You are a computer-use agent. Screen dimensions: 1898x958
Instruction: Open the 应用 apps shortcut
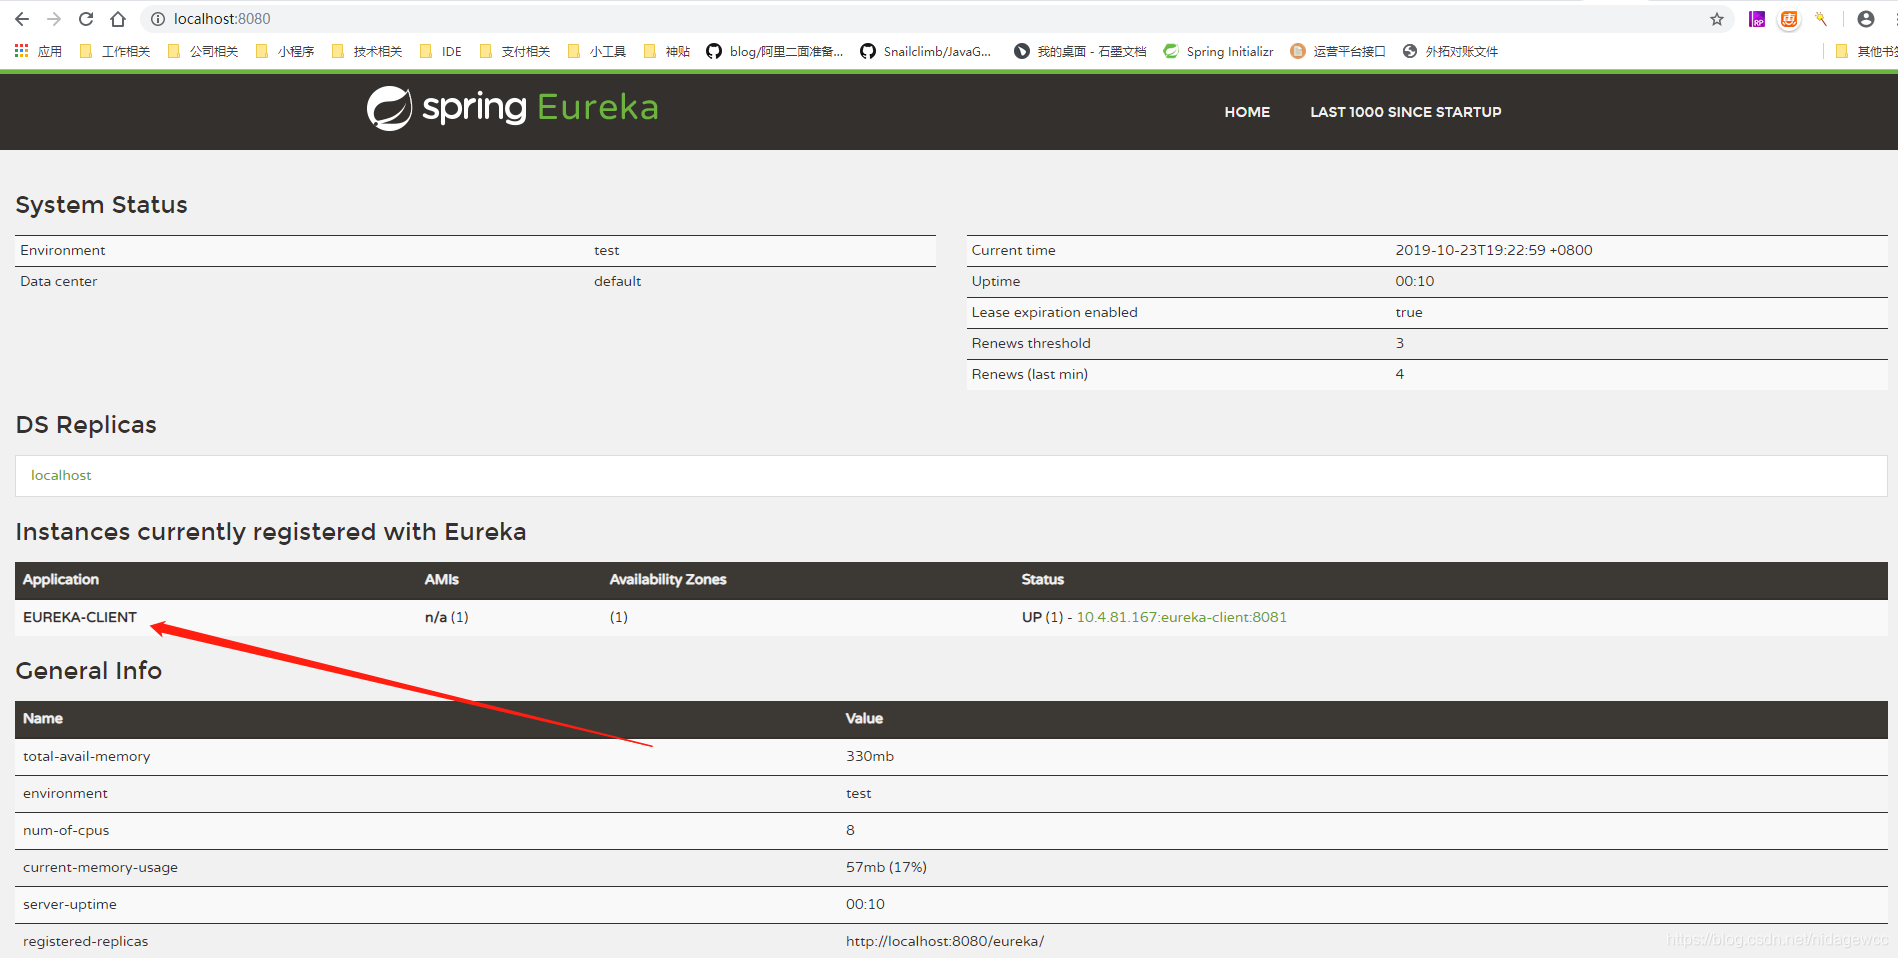click(x=38, y=51)
